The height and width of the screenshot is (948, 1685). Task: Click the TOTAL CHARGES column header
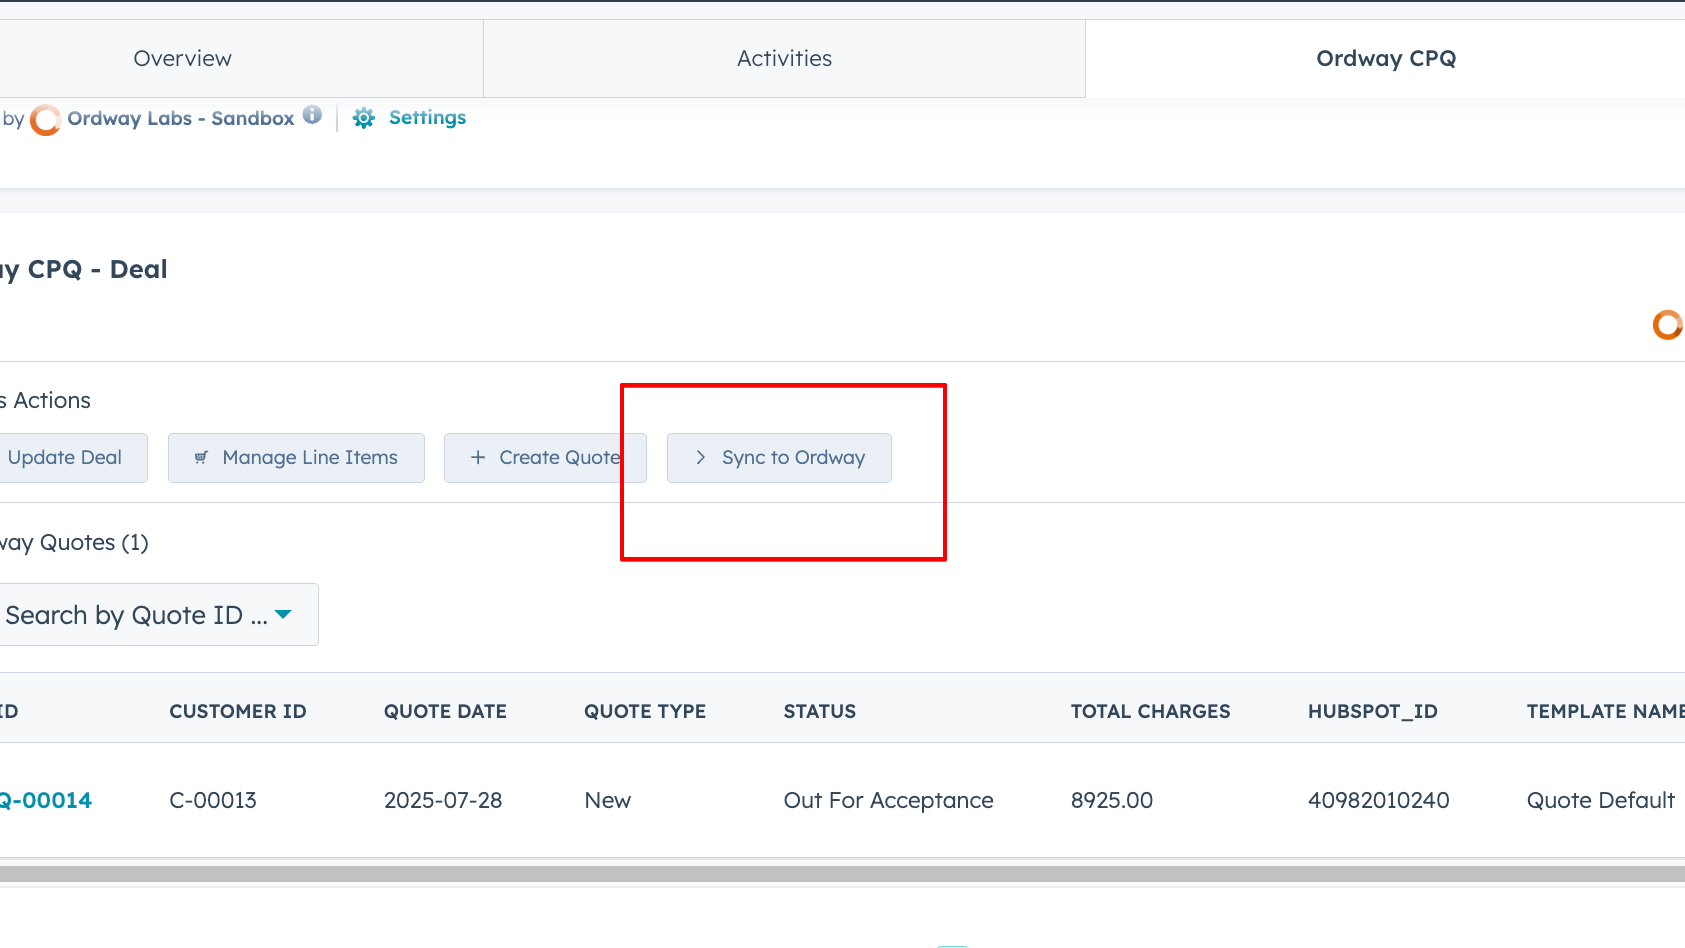coord(1150,711)
